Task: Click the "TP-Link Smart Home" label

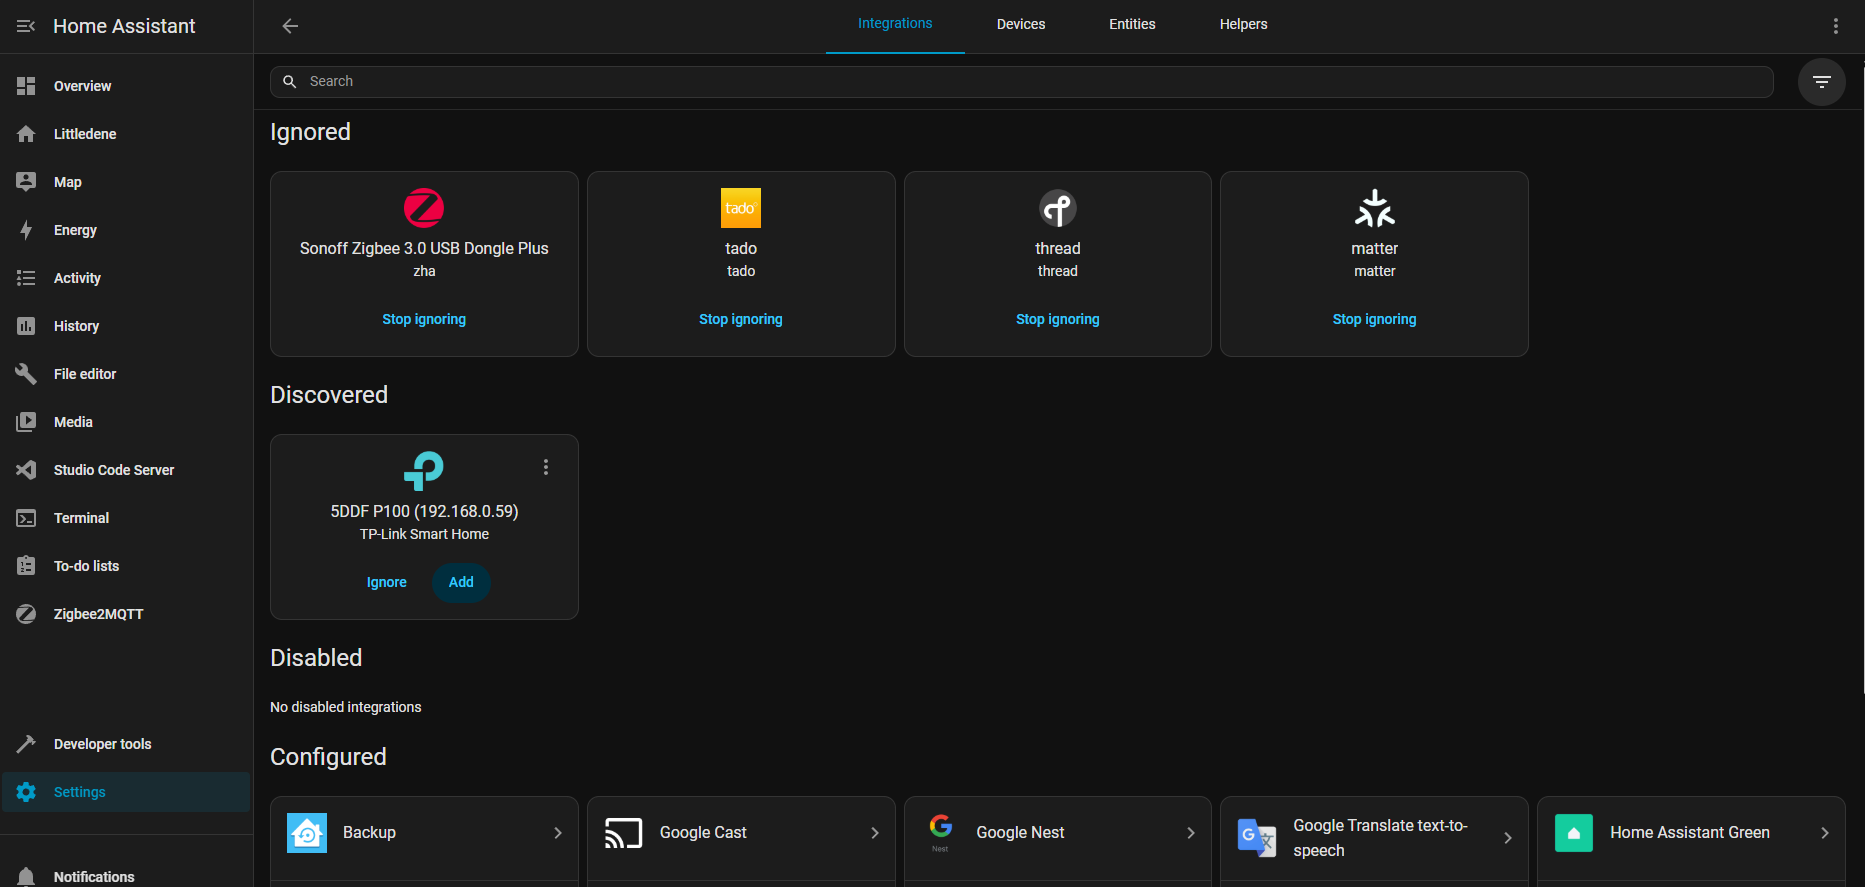Action: tap(424, 534)
